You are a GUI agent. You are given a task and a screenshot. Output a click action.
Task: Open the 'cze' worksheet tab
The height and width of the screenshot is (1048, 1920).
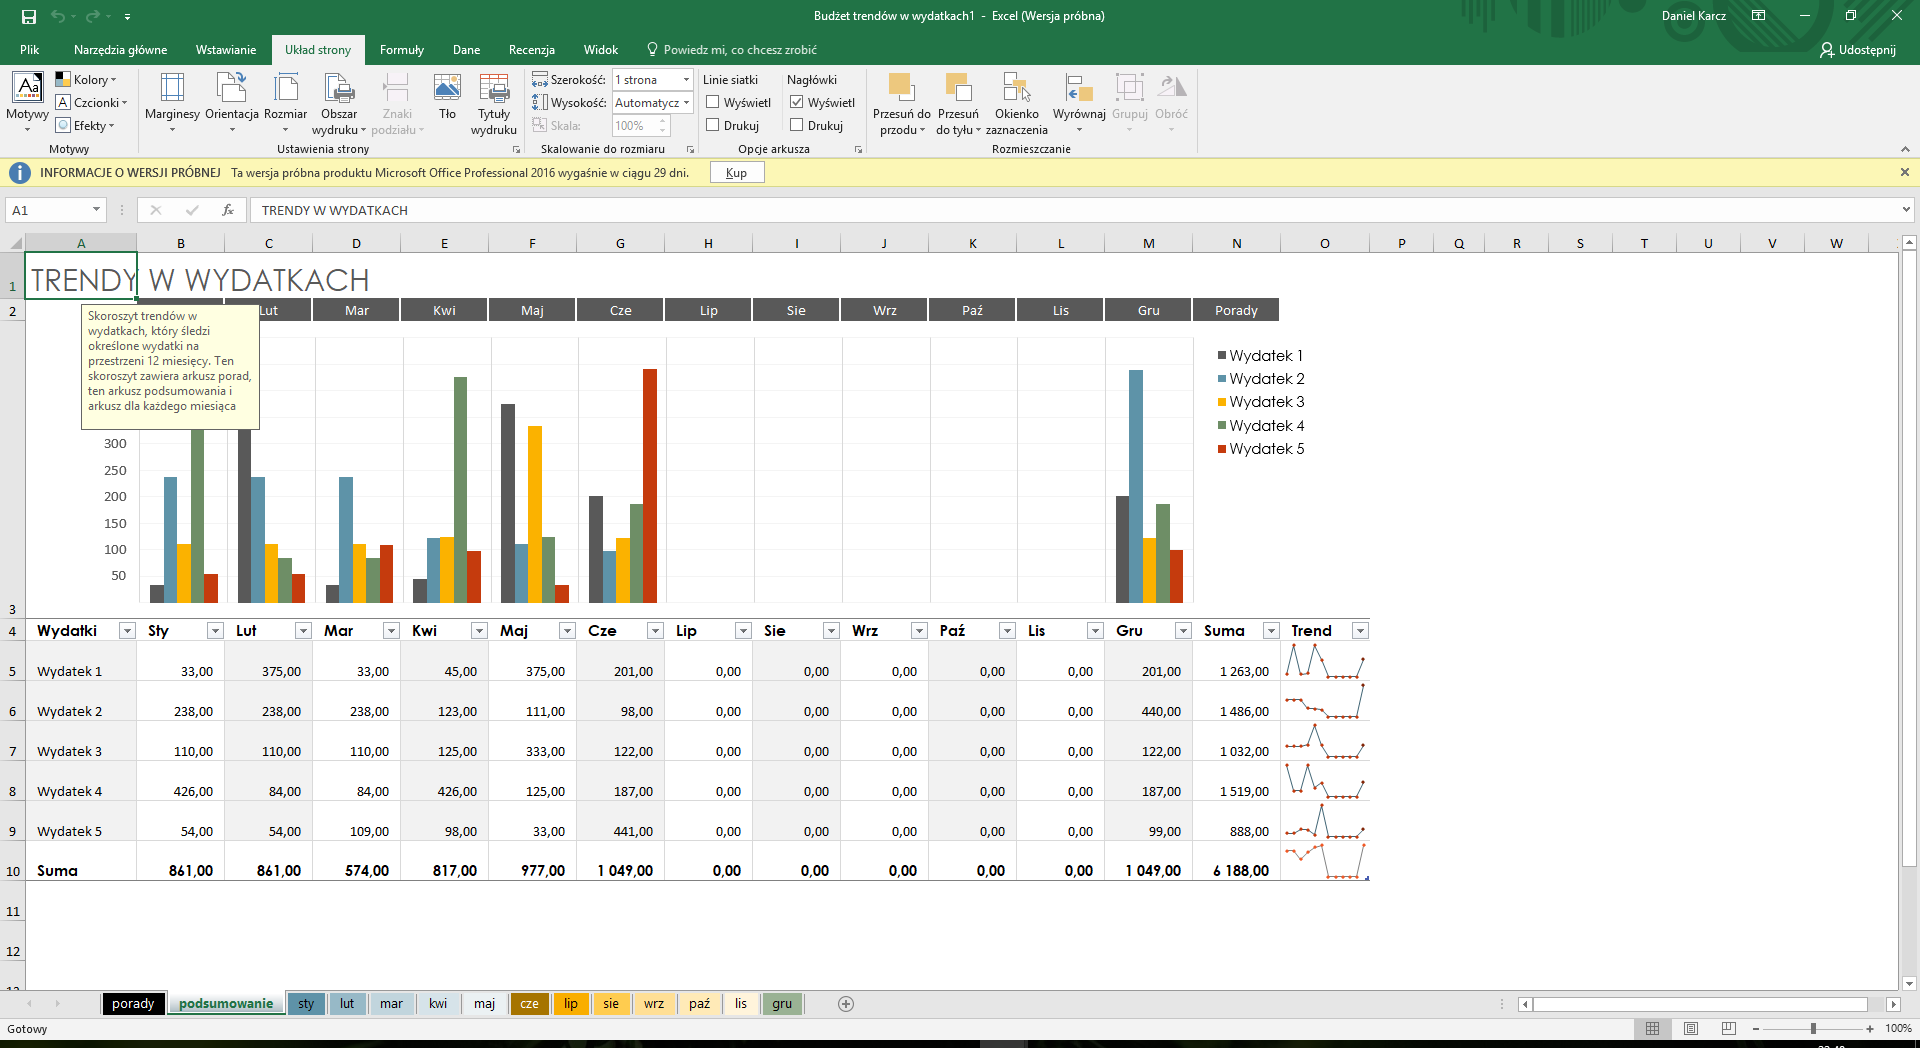529,1004
